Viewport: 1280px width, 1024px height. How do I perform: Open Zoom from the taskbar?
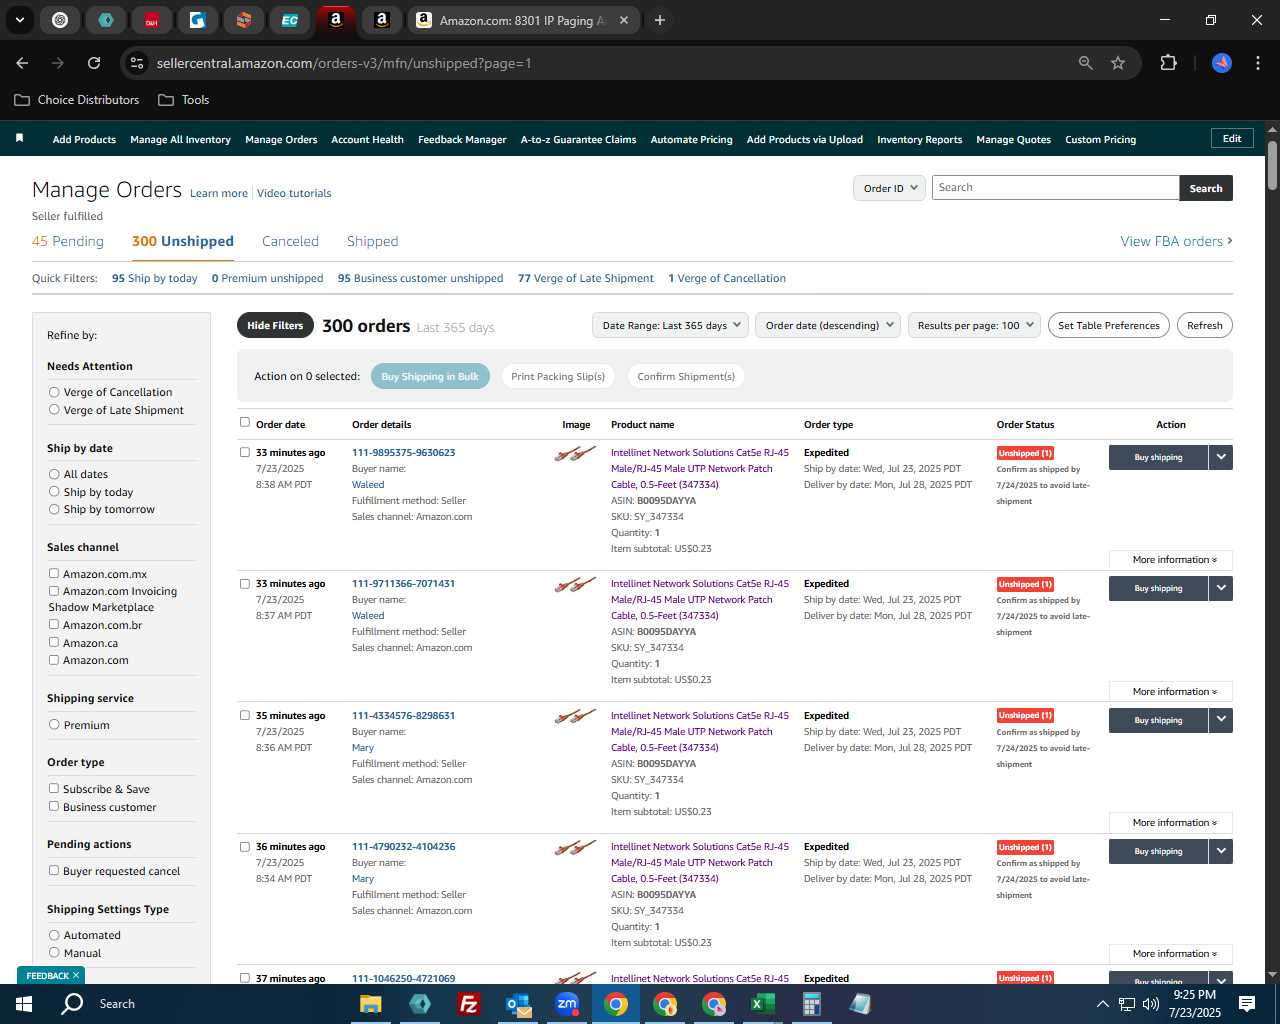coord(567,1004)
